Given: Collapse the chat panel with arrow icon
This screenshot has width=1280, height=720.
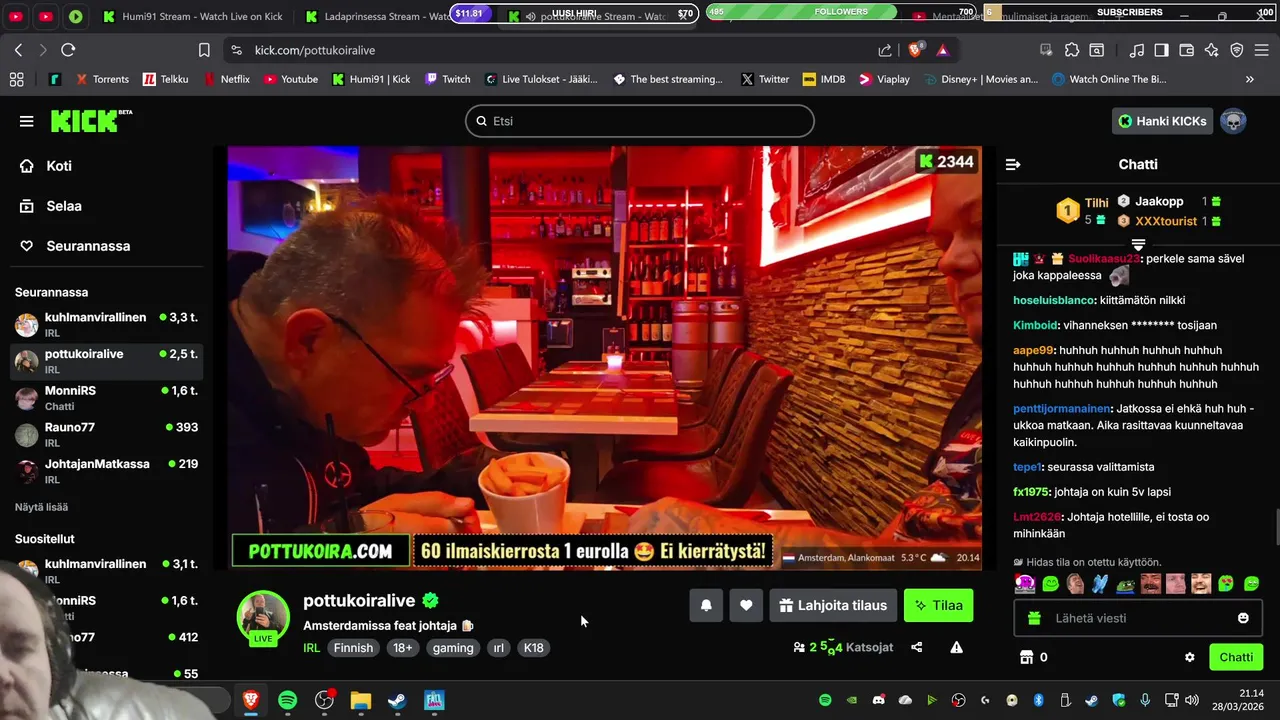Looking at the screenshot, I should click(x=1013, y=164).
